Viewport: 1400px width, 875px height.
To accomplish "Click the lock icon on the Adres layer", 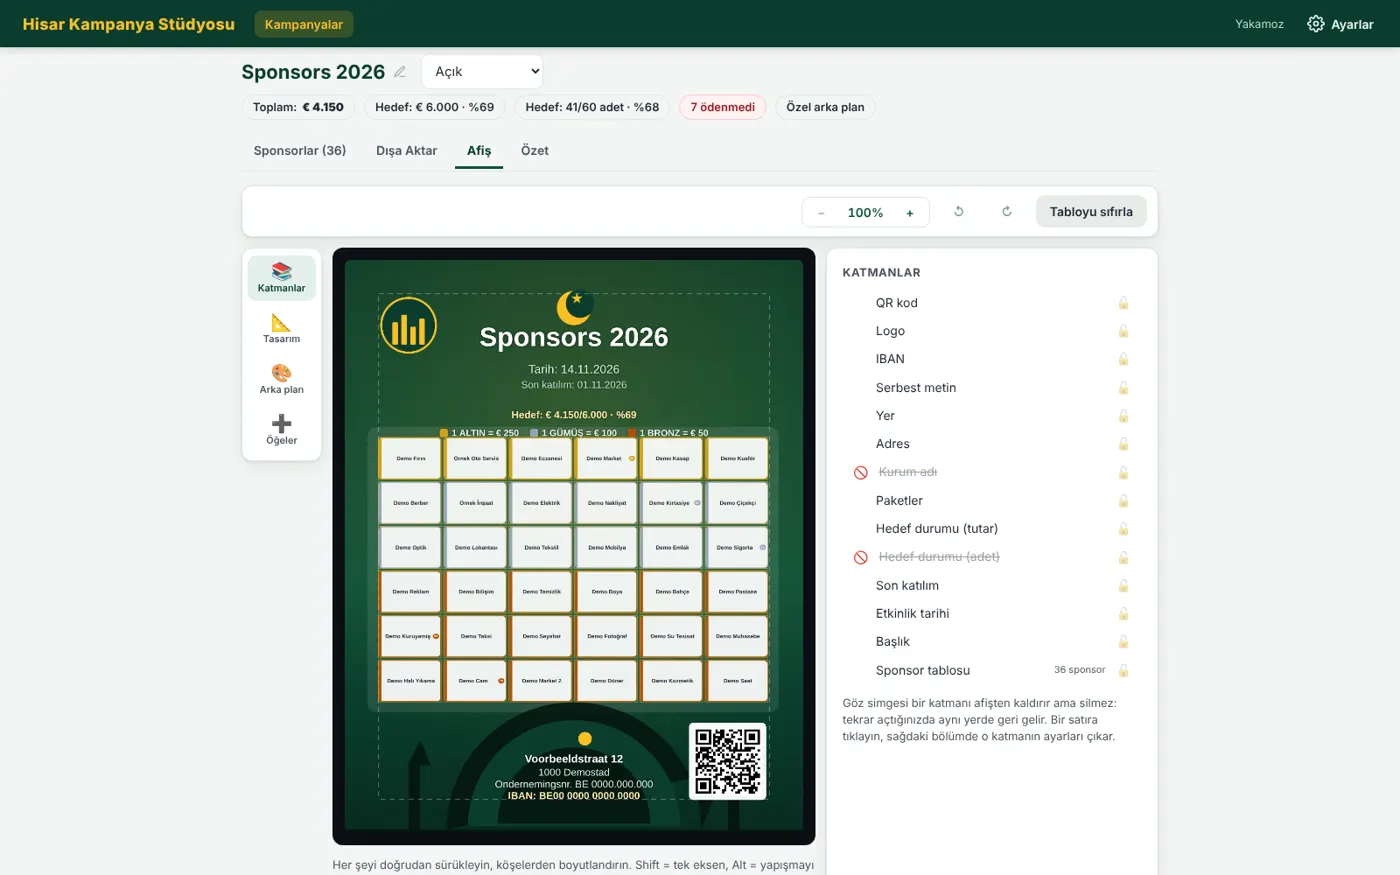I will coord(1123,444).
